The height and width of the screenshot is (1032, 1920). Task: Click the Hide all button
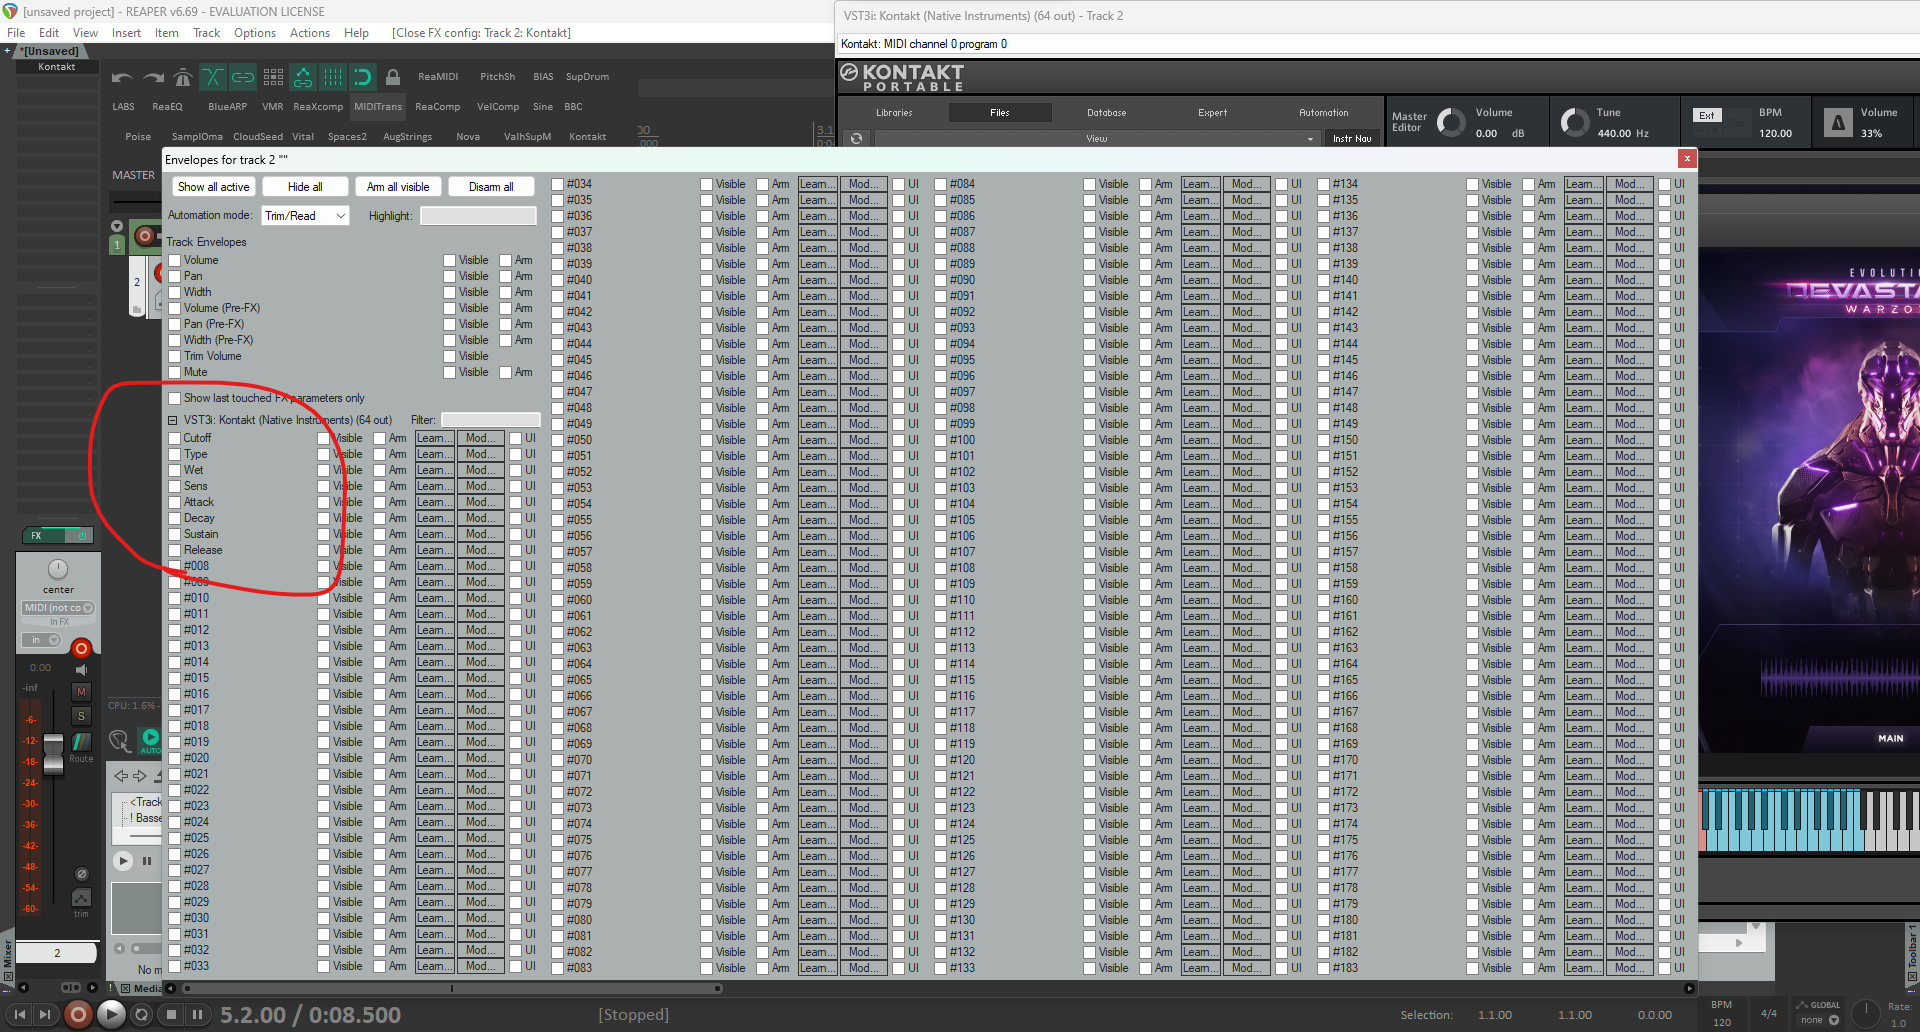[x=305, y=187]
